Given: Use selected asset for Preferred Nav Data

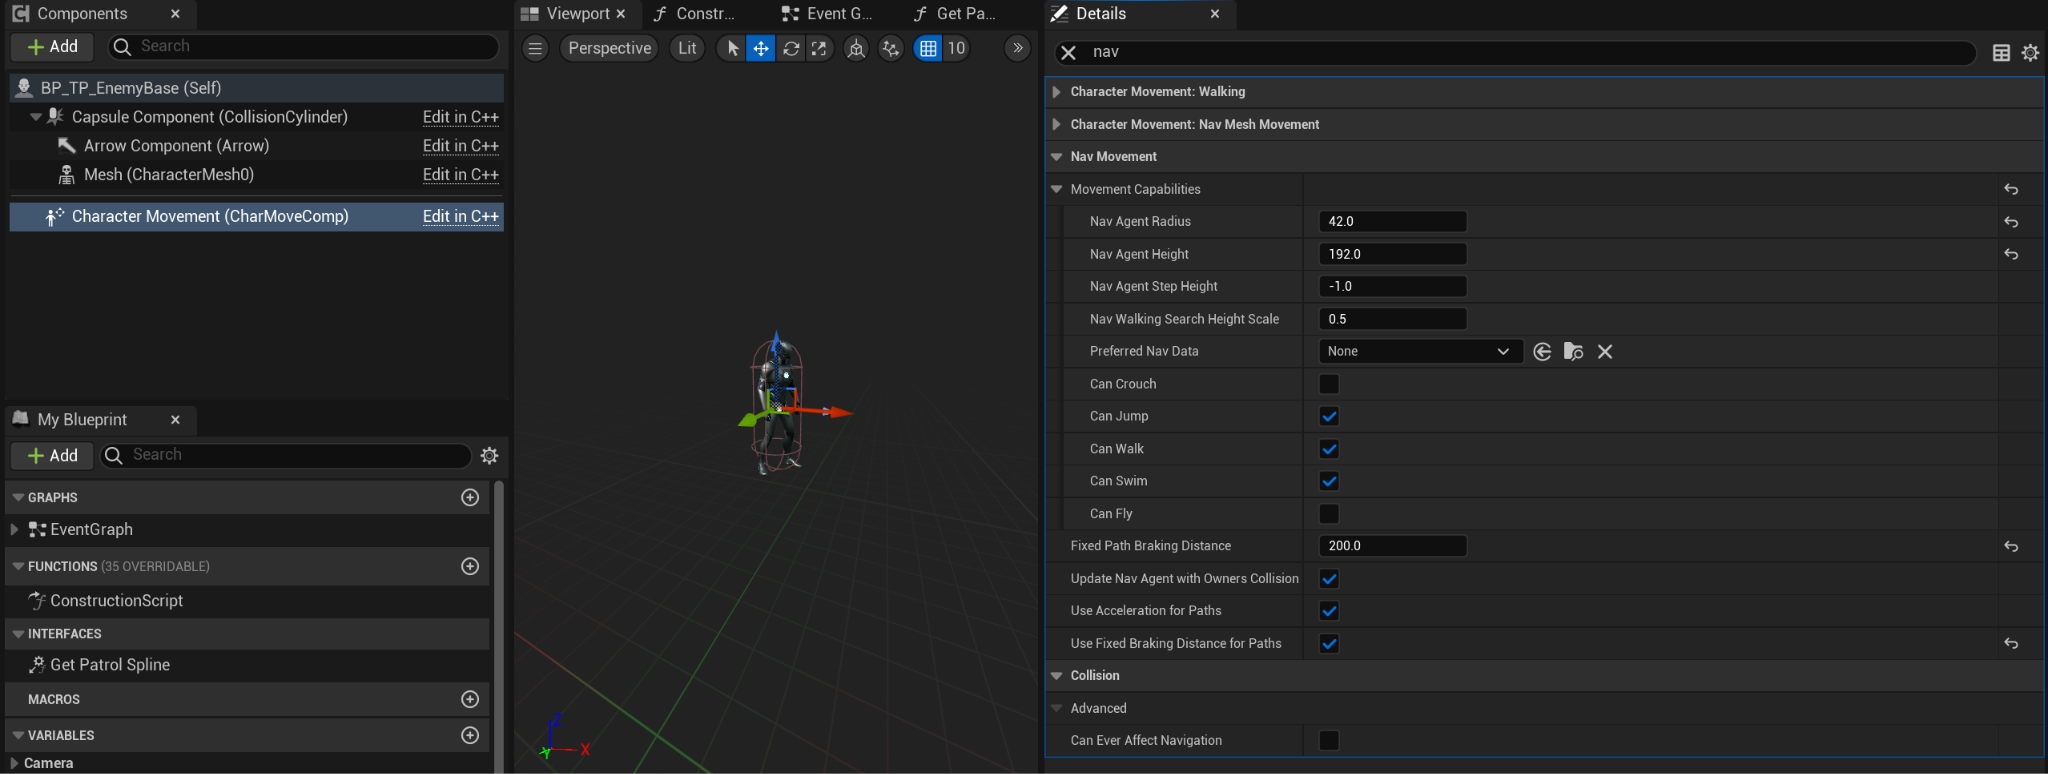Looking at the screenshot, I should pyautogui.click(x=1542, y=352).
